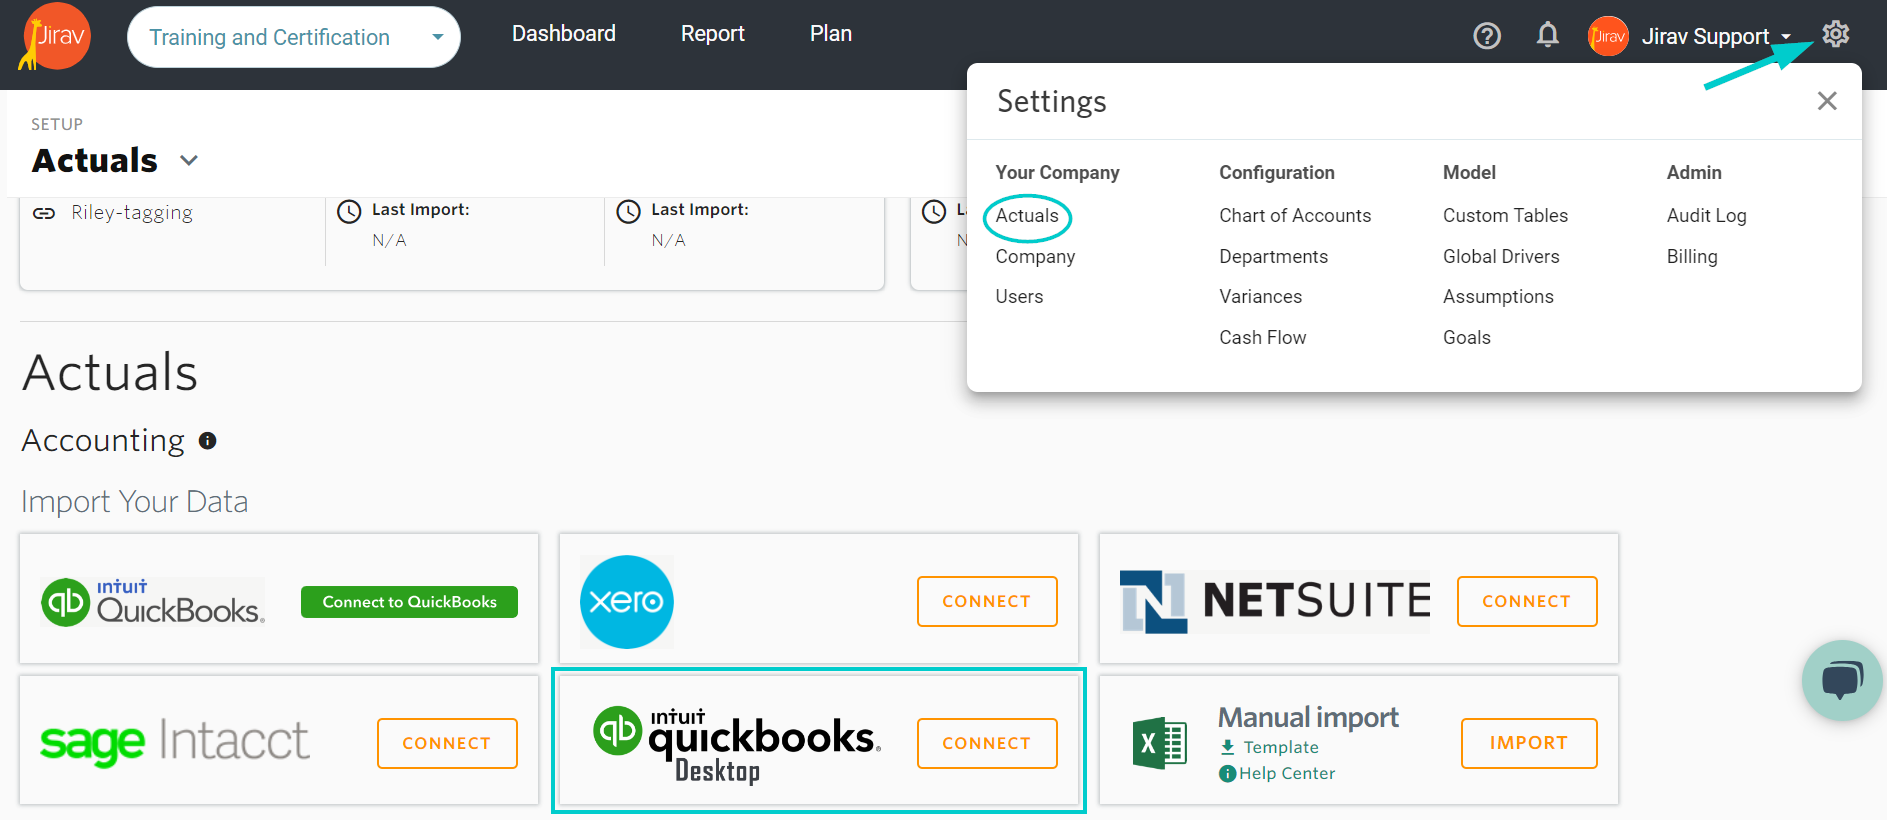Click the Template download icon
The height and width of the screenshot is (820, 1887).
1228,747
